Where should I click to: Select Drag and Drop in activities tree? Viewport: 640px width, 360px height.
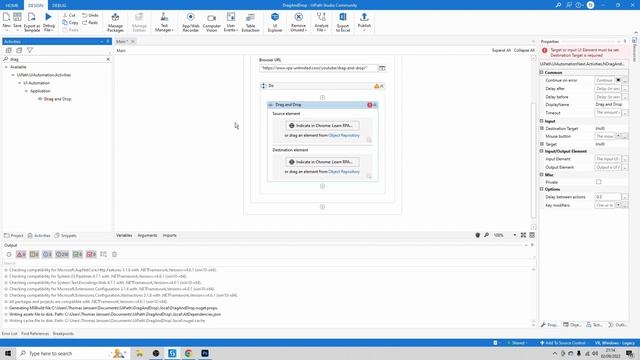click(57, 99)
